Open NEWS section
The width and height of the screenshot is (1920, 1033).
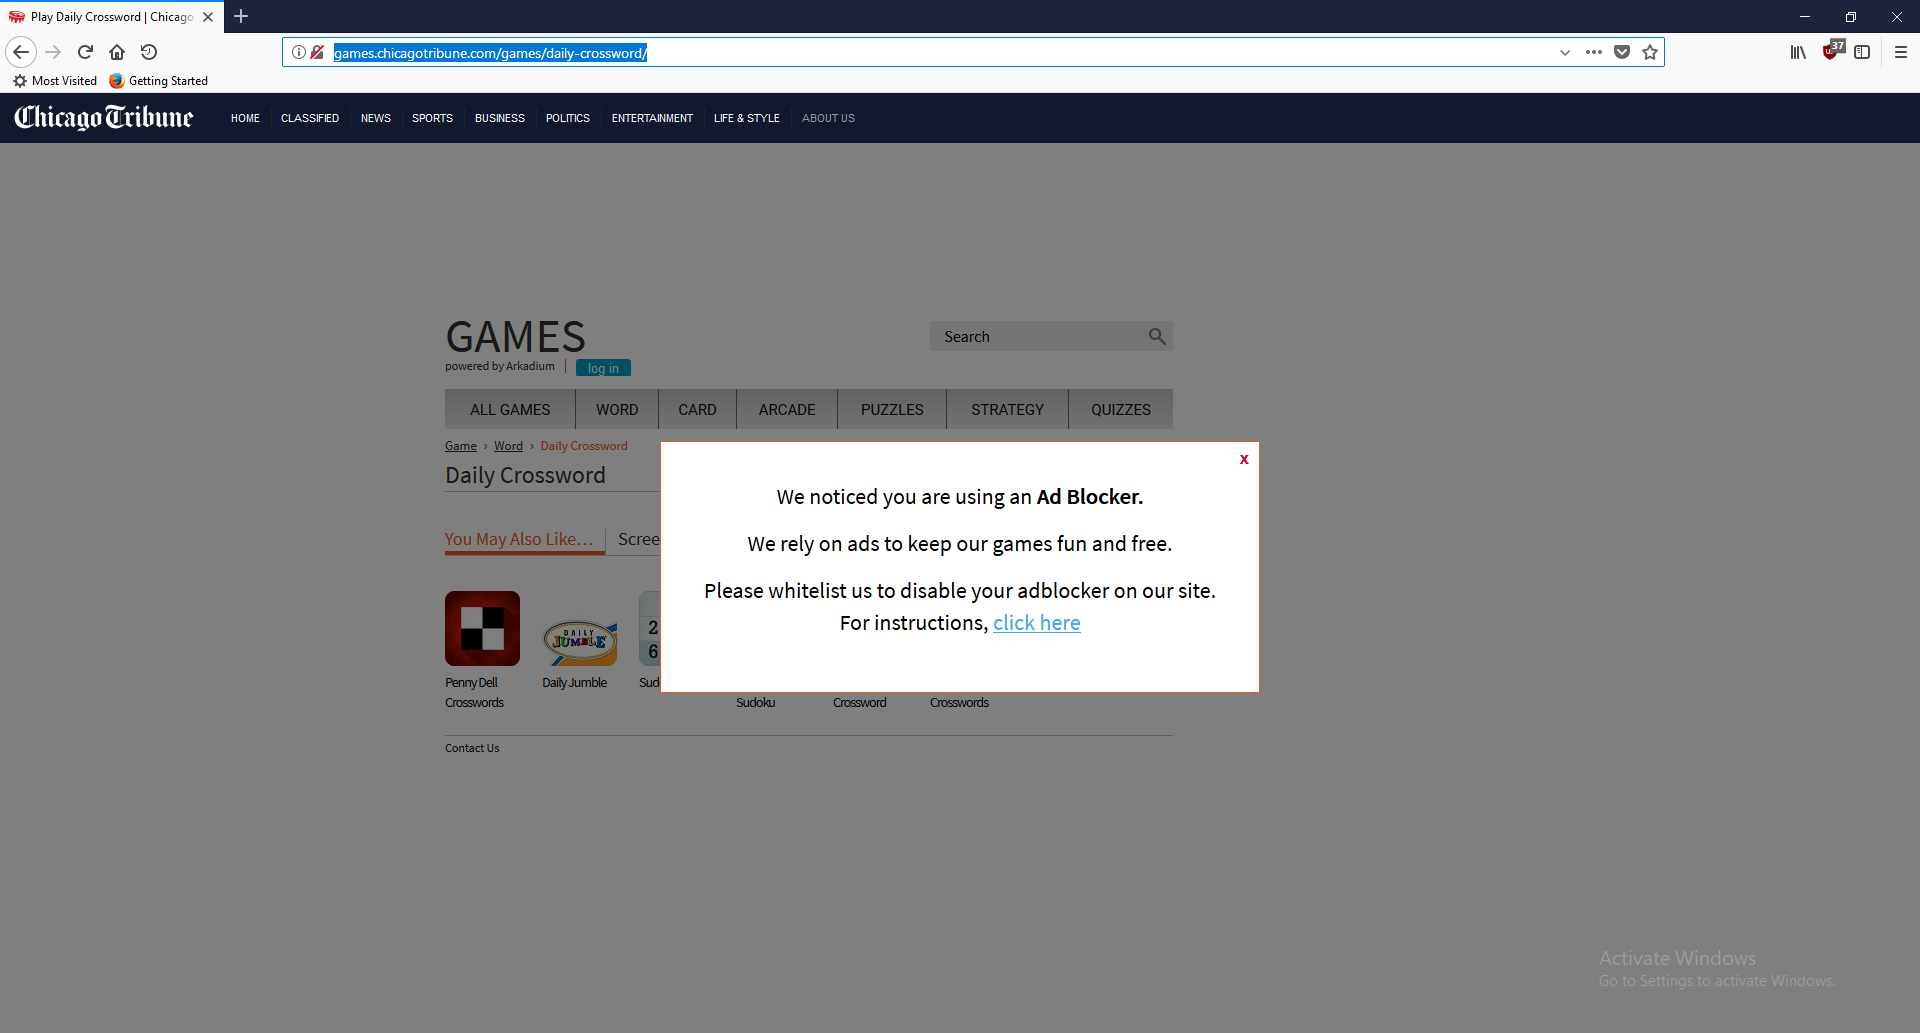[376, 118]
